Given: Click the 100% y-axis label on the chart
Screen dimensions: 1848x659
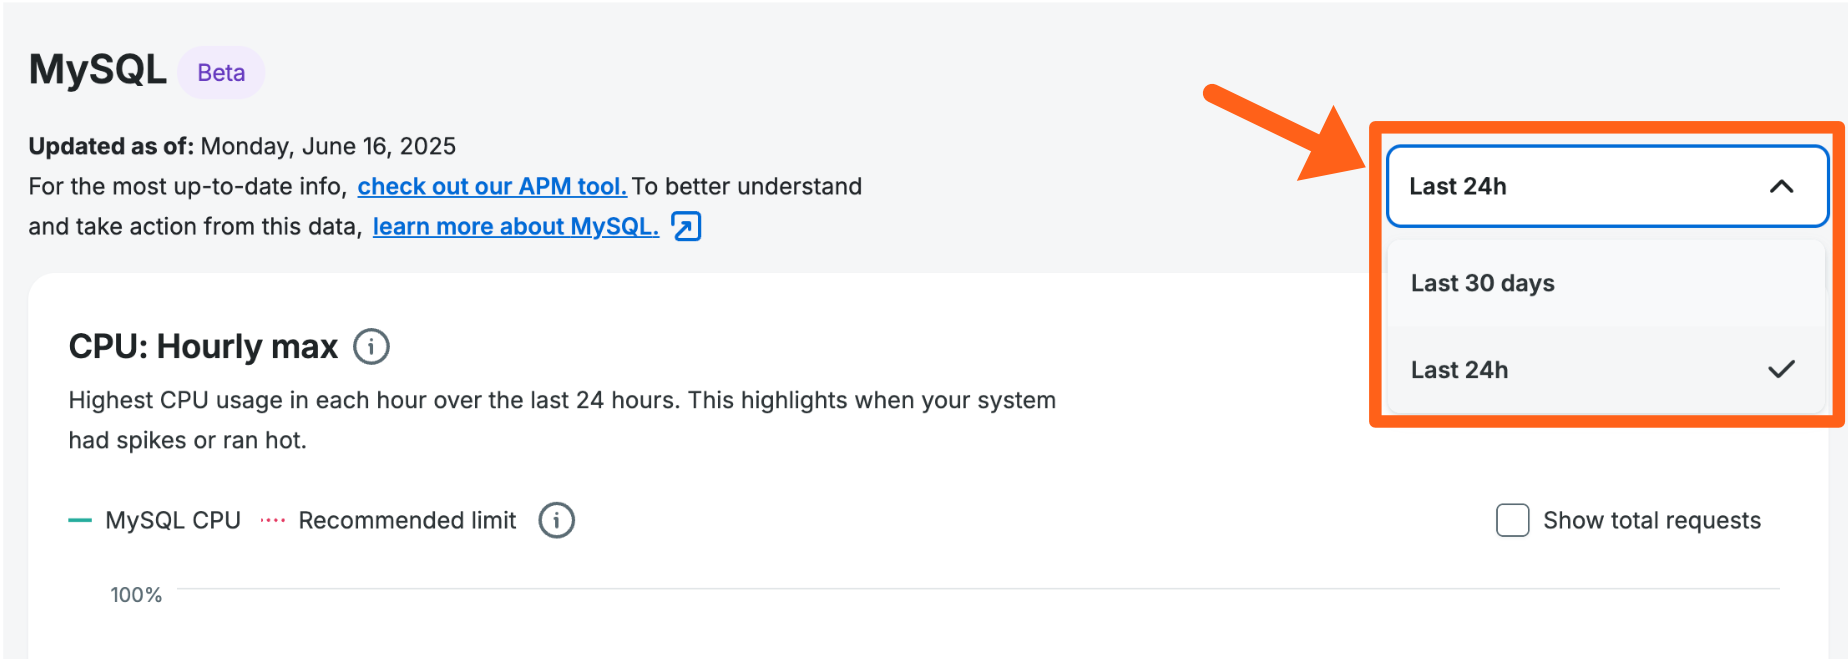Looking at the screenshot, I should click(x=136, y=595).
